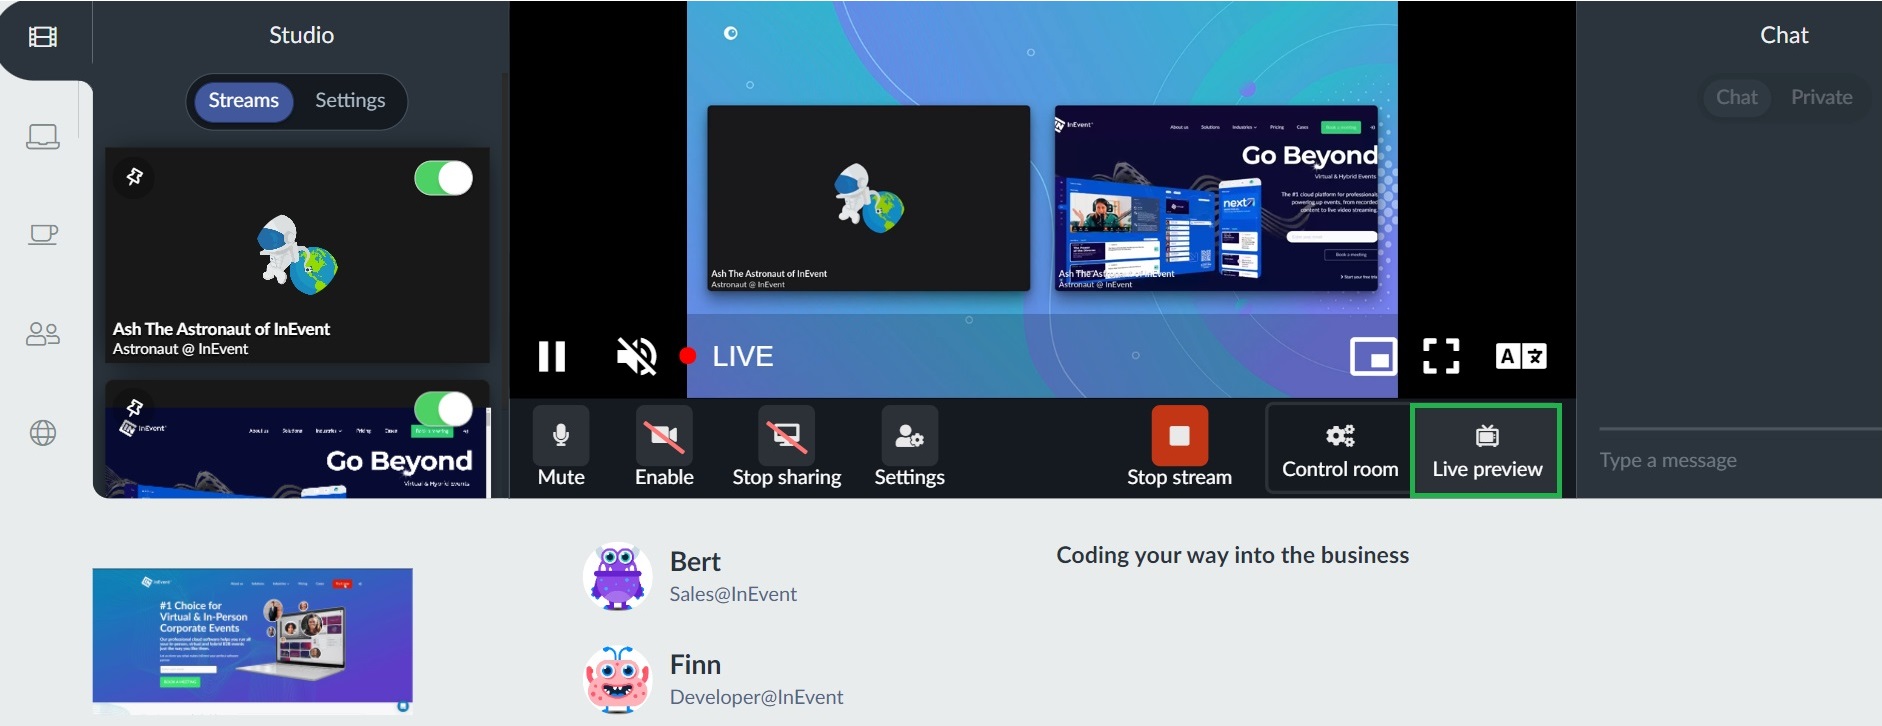This screenshot has height=726, width=1882.
Task: Enable the camera
Action: click(x=664, y=448)
